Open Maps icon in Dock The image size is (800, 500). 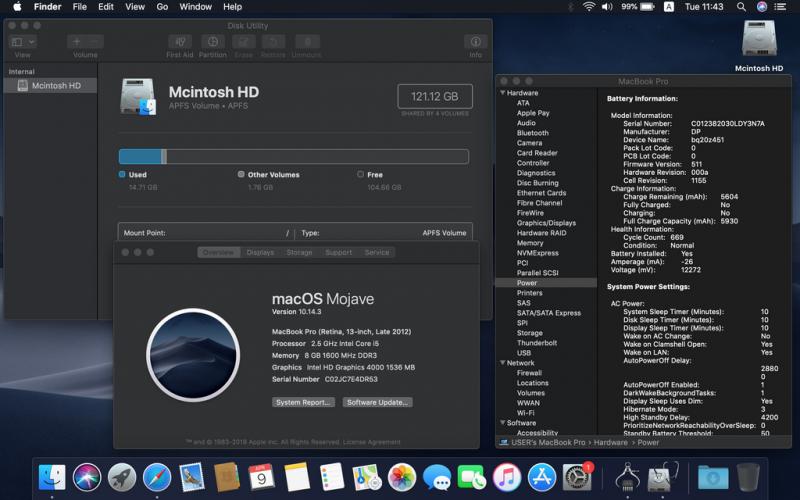[367, 478]
